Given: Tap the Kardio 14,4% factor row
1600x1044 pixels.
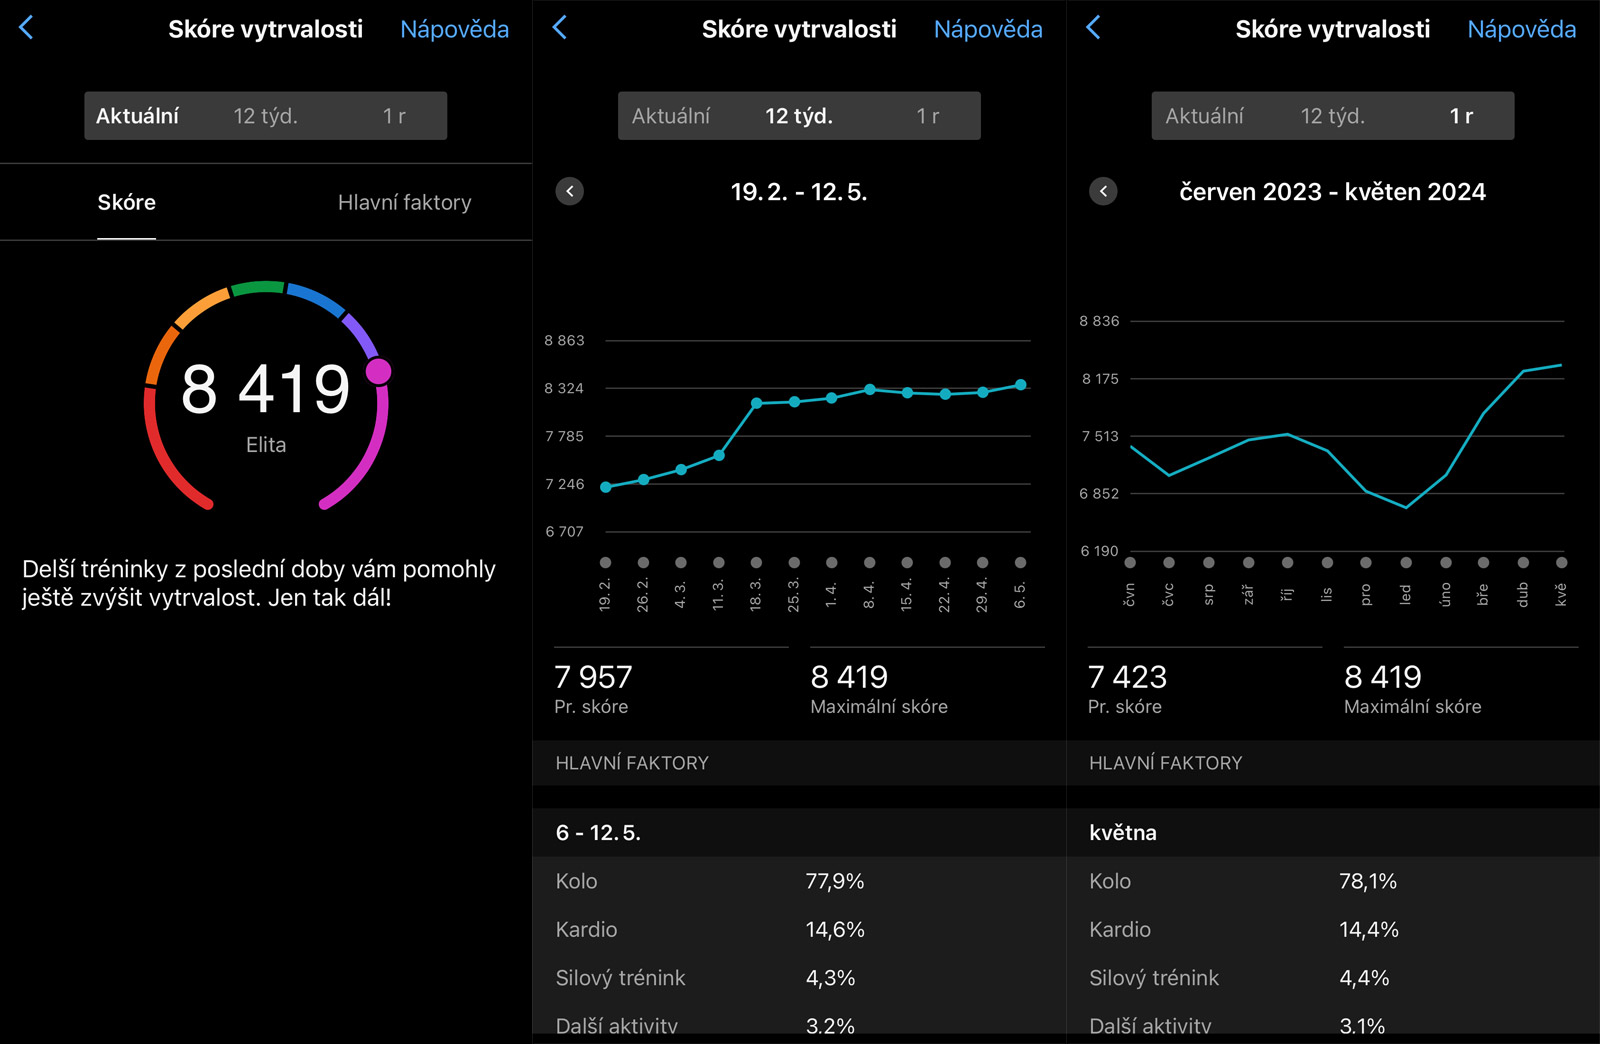Looking at the screenshot, I should [x=1332, y=929].
